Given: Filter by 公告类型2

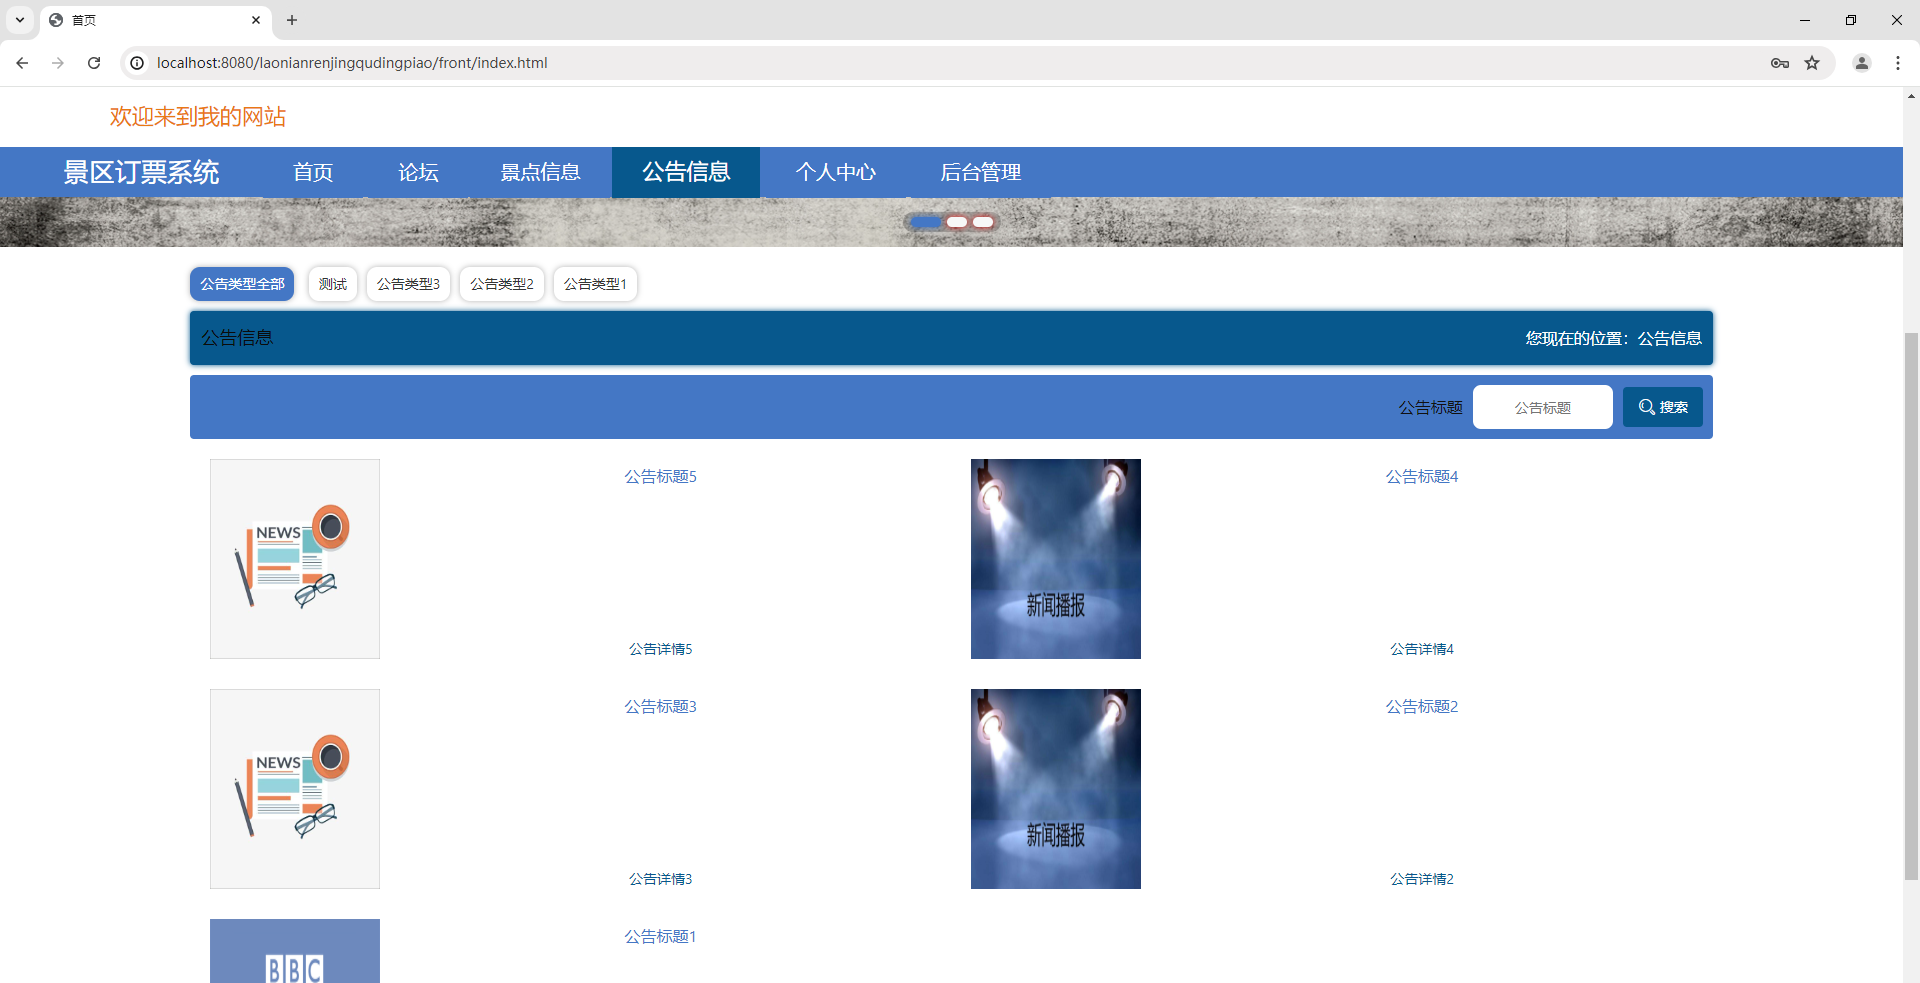Looking at the screenshot, I should [x=502, y=284].
